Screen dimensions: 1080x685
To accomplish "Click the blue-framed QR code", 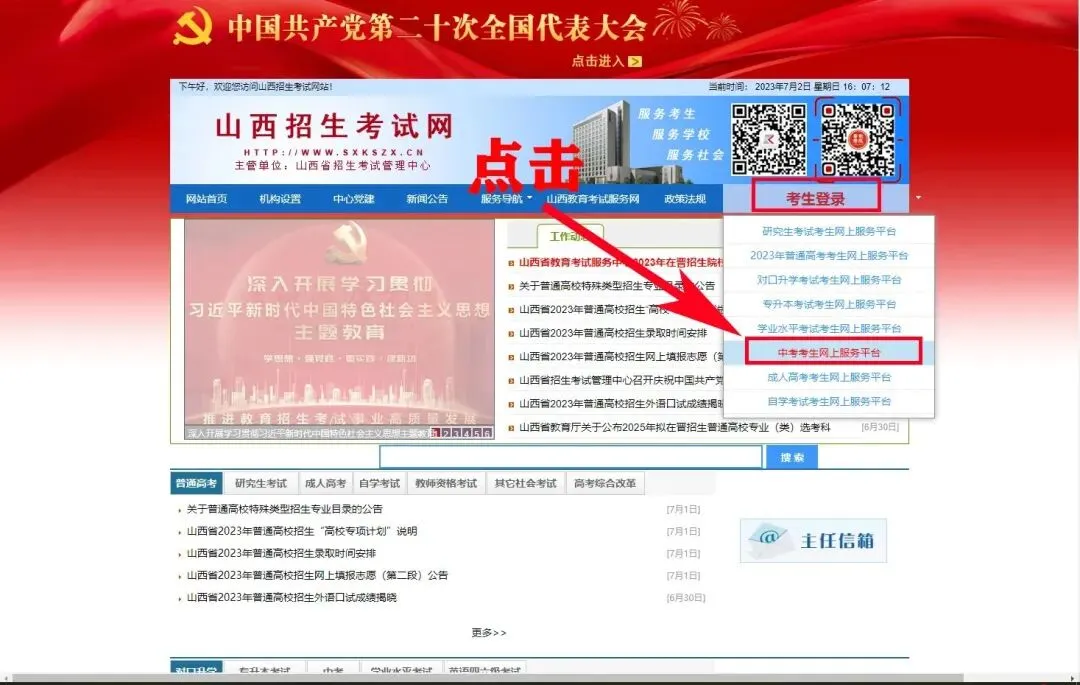I will tap(858, 139).
